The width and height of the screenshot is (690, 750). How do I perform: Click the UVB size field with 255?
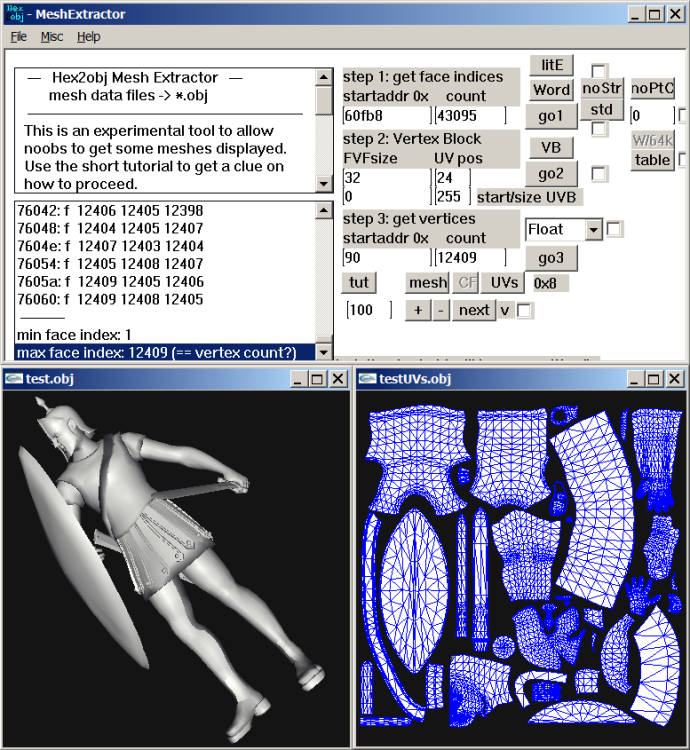pyautogui.click(x=453, y=197)
